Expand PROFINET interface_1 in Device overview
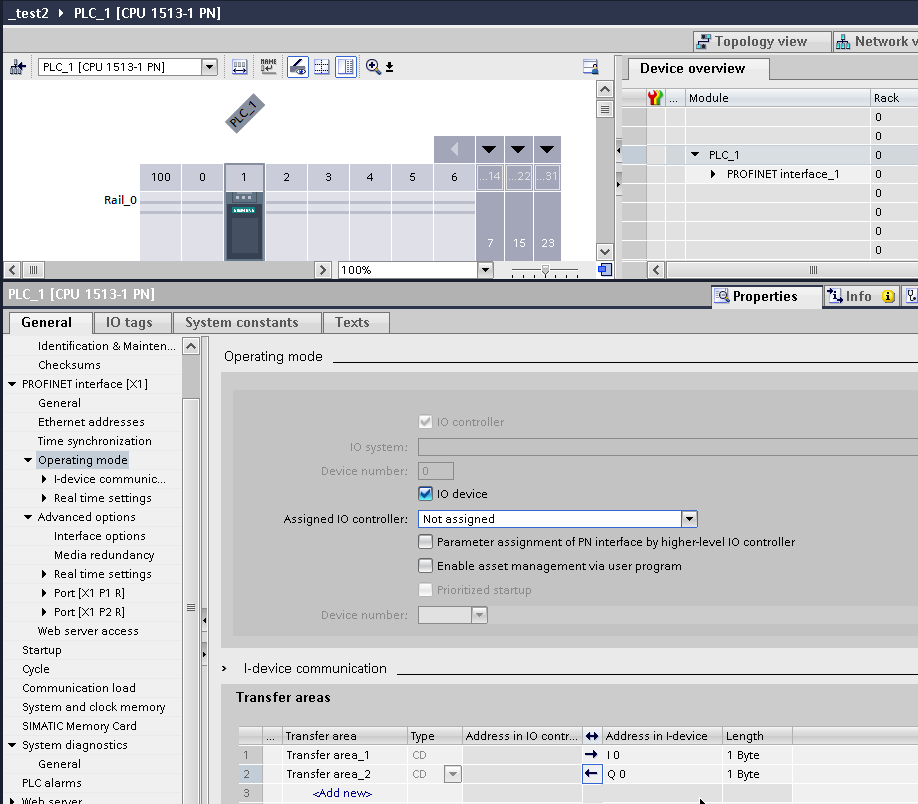The height and width of the screenshot is (804, 918). point(713,174)
